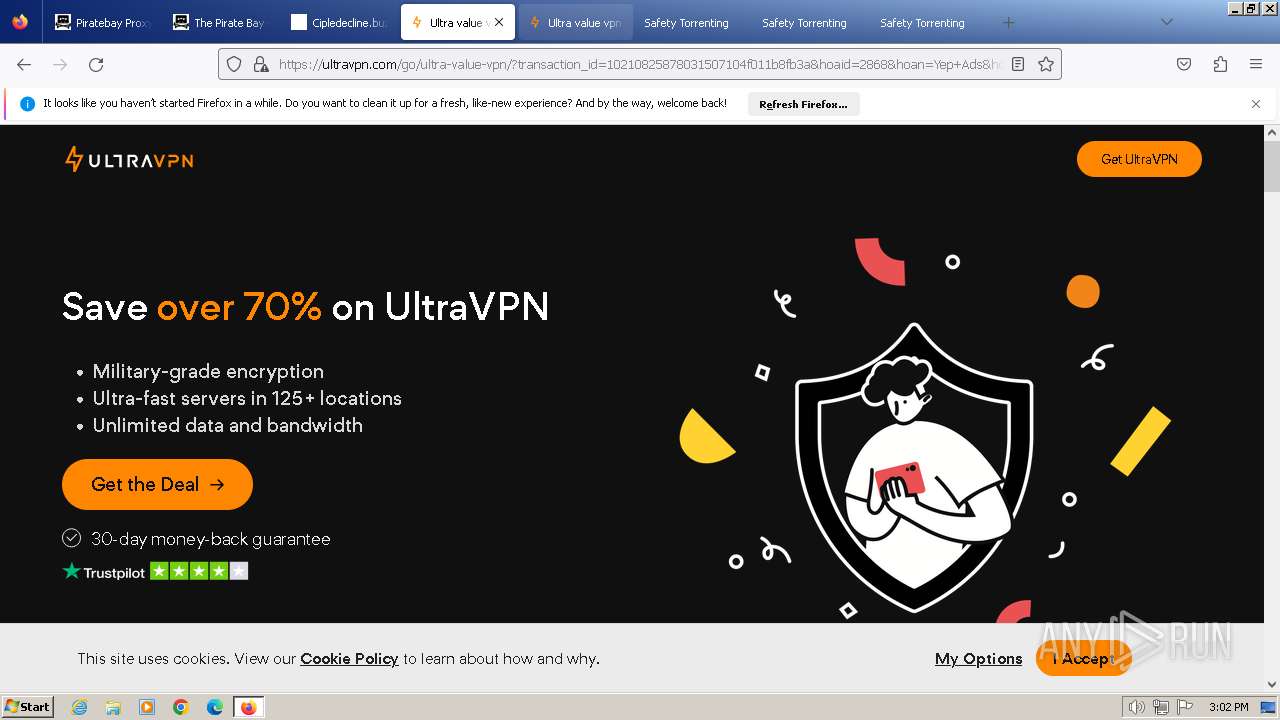Switch to the last Safety Torrenting tab
The height and width of the screenshot is (720, 1280).
(x=922, y=22)
